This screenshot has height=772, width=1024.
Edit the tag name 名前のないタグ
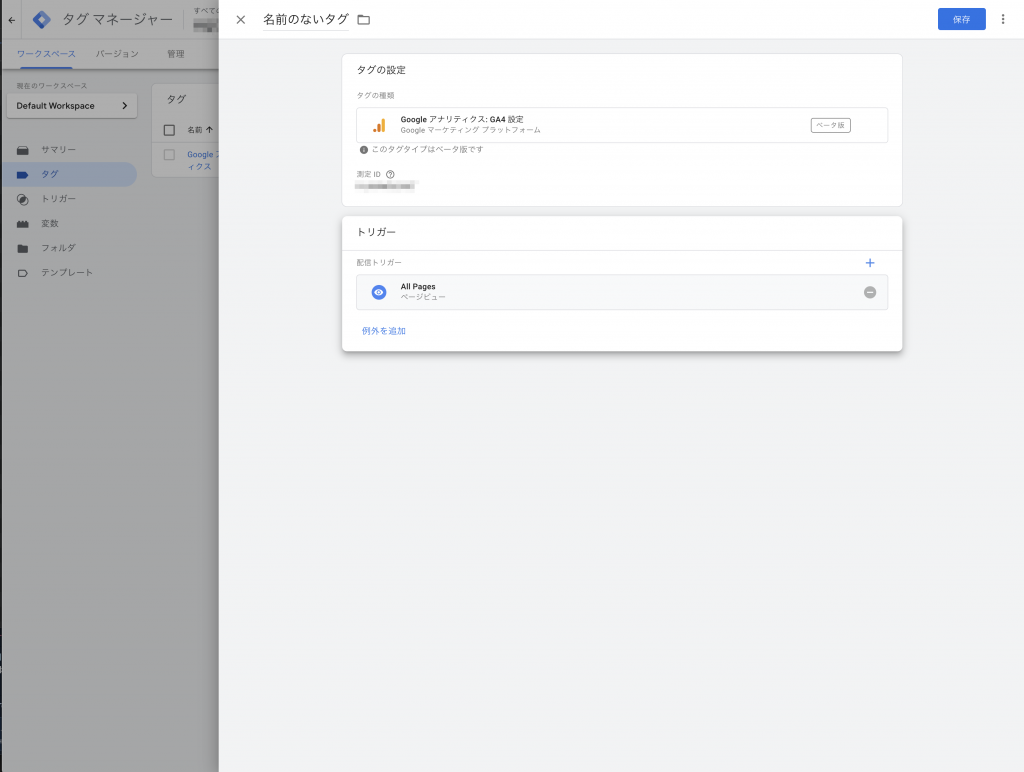[x=306, y=20]
